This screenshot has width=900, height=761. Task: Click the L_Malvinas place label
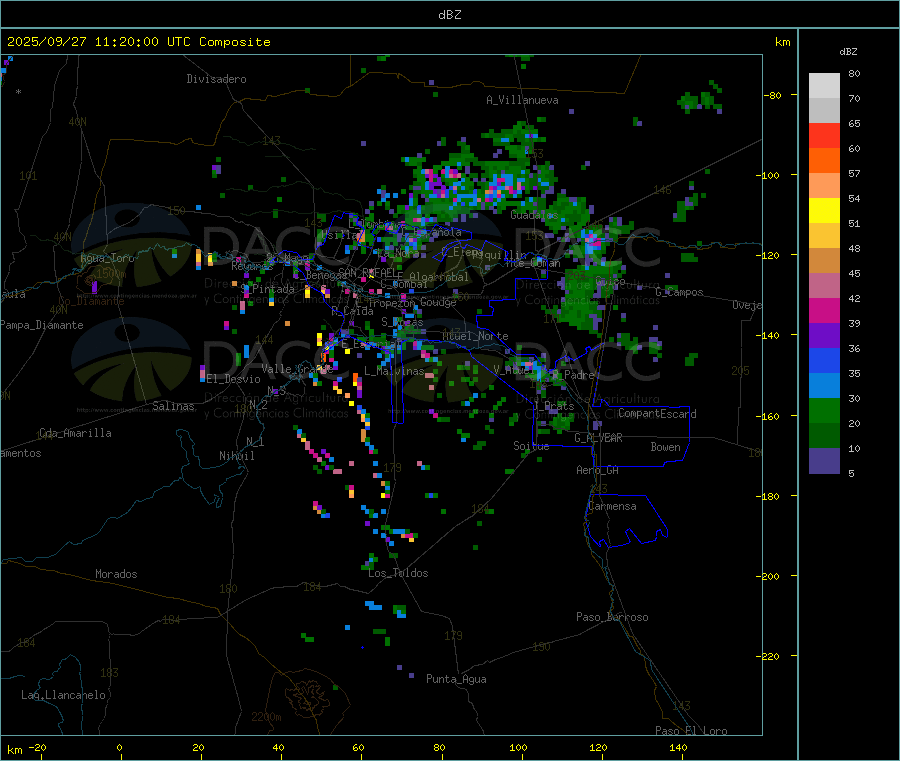pyautogui.click(x=394, y=371)
